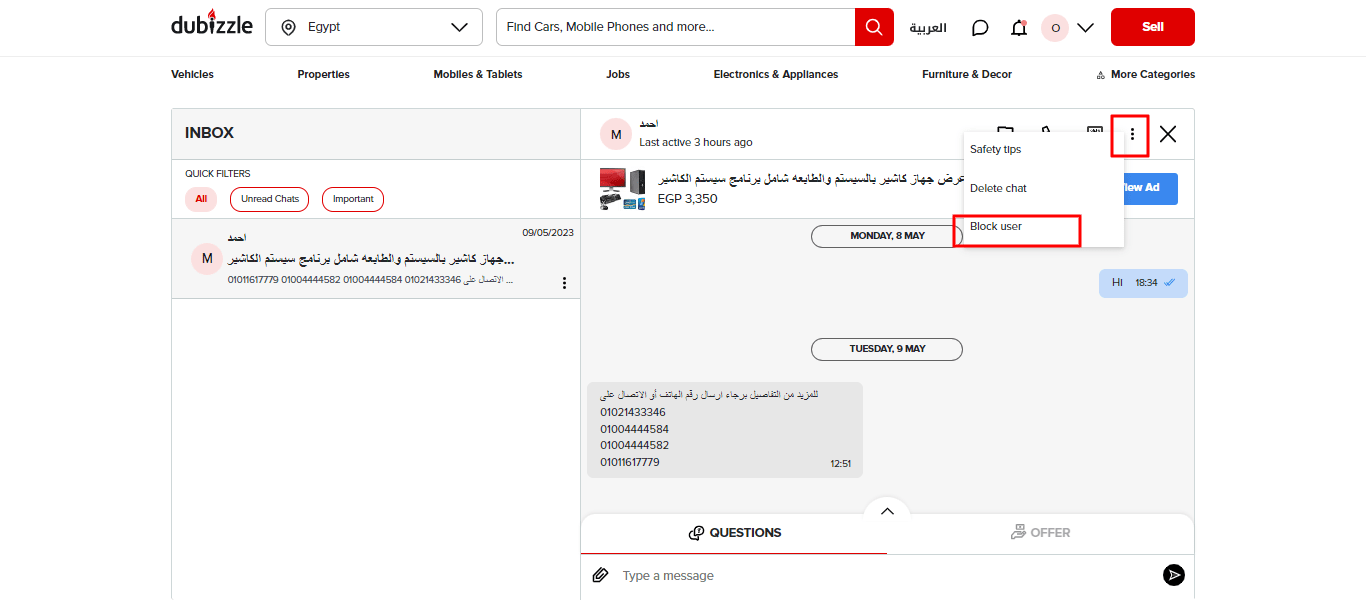Send the message with the arrow icon
The height and width of the screenshot is (600, 1366).
pos(1173,575)
